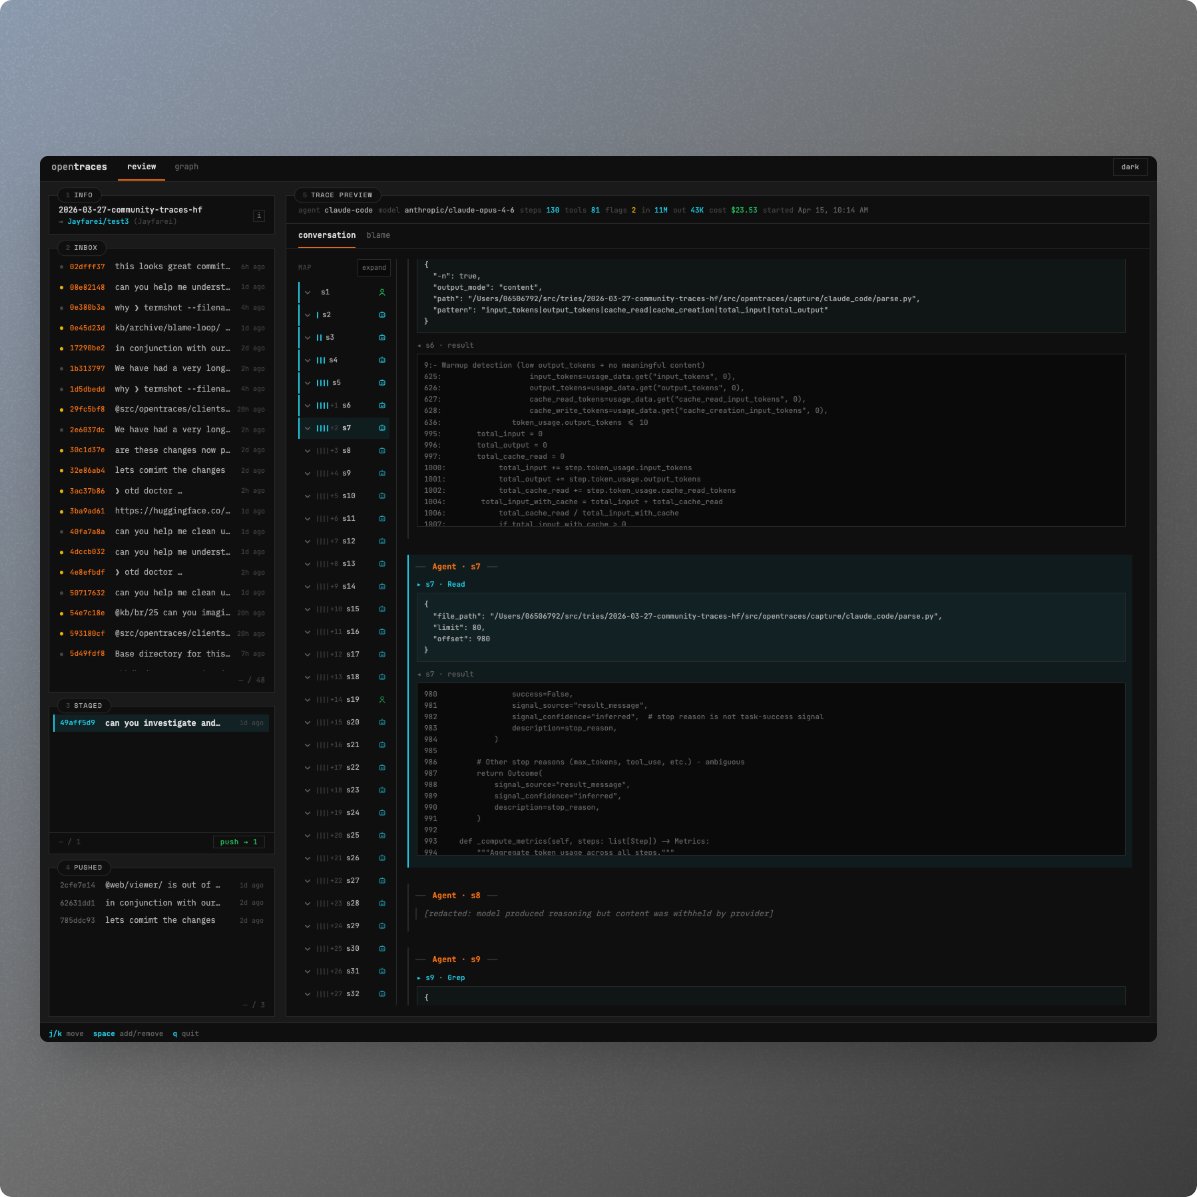
Task: Click the user icon on step s1
Action: 382,292
